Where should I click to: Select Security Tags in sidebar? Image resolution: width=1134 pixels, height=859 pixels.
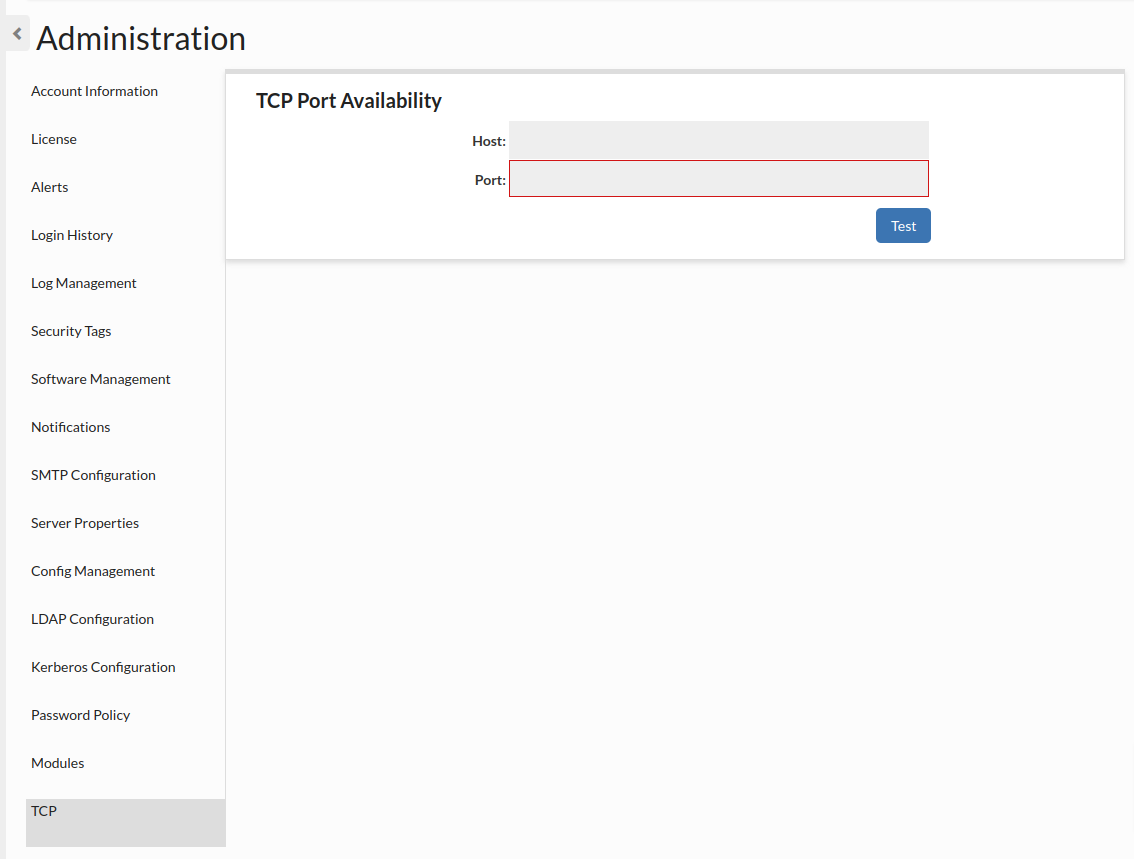[71, 331]
